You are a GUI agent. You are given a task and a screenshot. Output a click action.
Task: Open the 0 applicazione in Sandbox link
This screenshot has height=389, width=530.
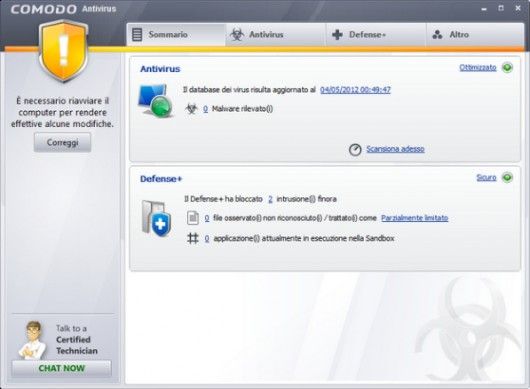pos(207,239)
